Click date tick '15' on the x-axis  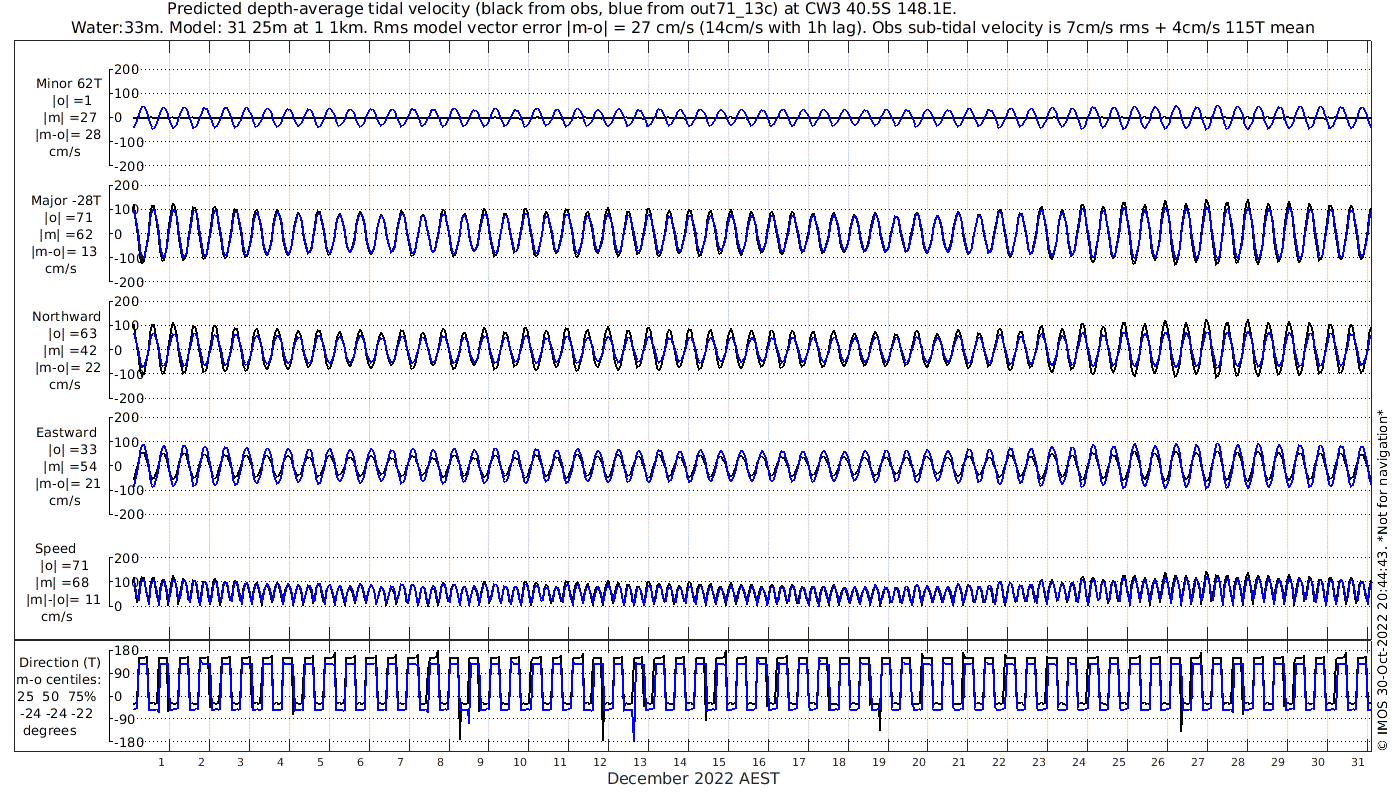pyautogui.click(x=720, y=762)
